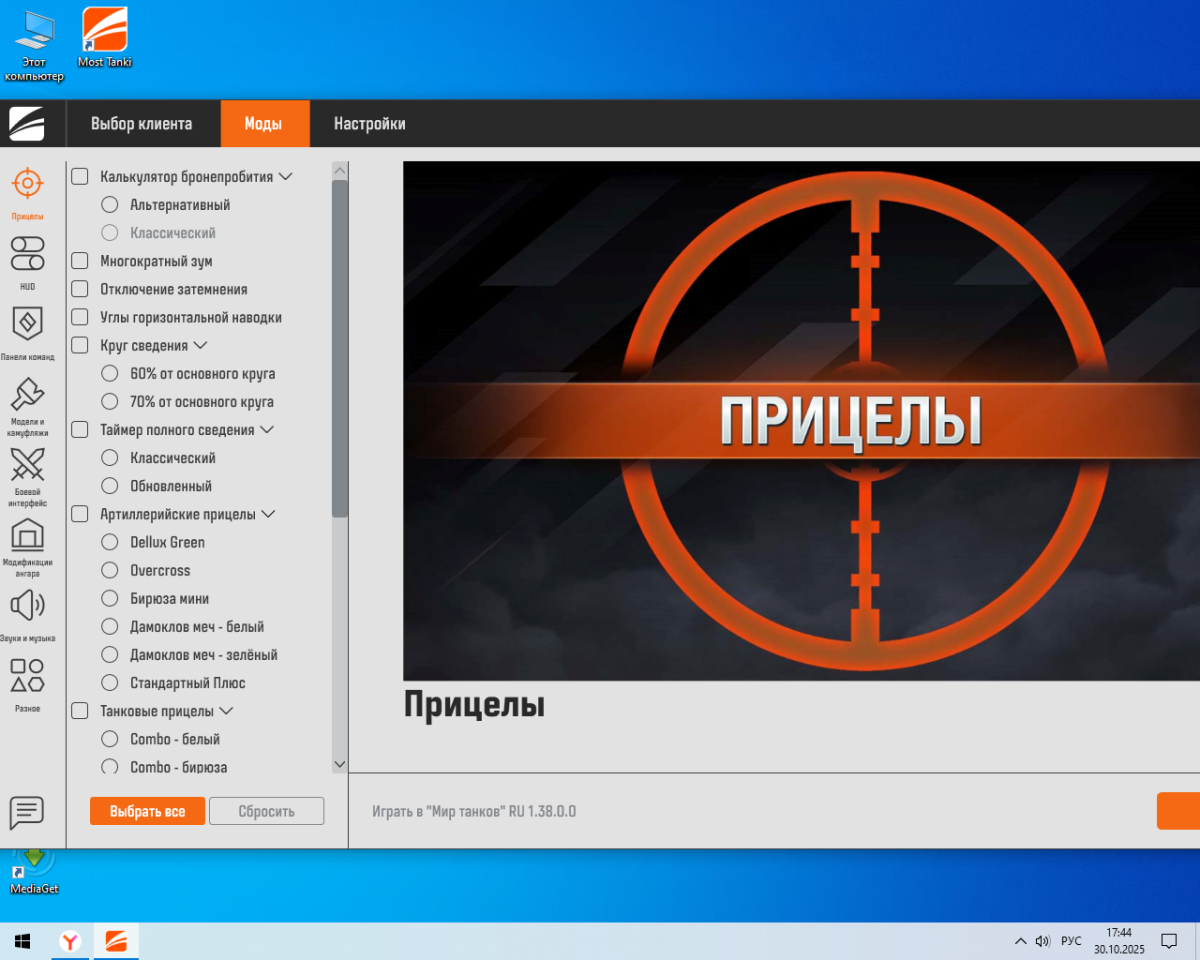This screenshot has width=1200, height=960.
Task: Toggle the Танковые прицелы chevron
Action: (226, 711)
